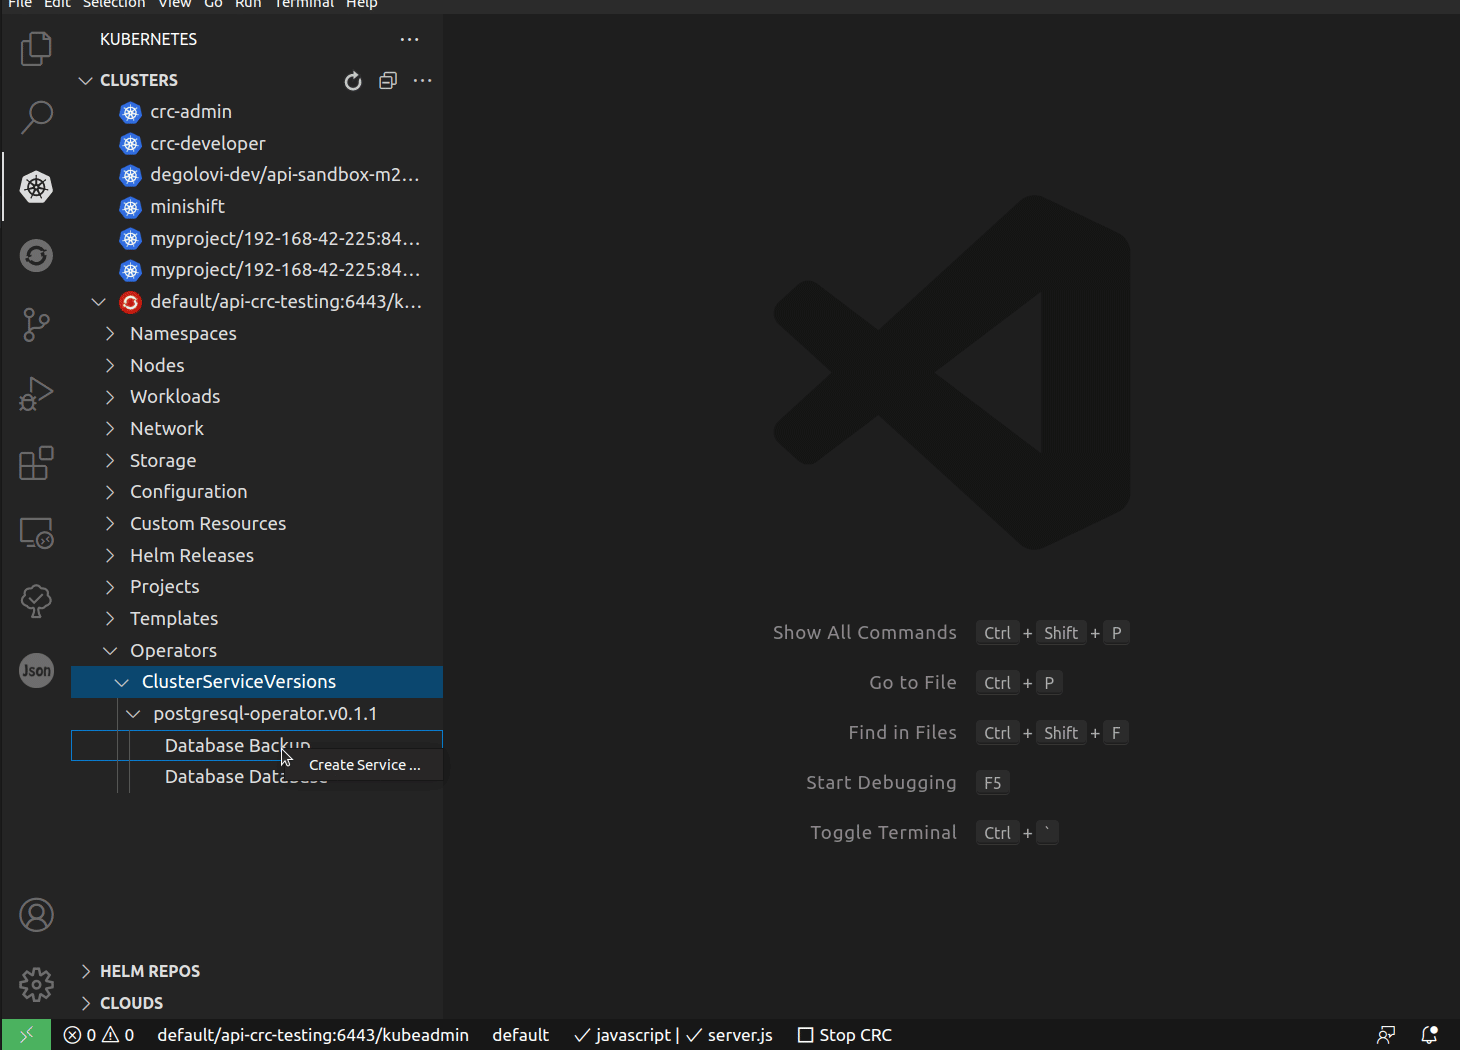Screen dimensions: 1460x1050
Task: Expand the Workloads node
Action: (x=110, y=397)
